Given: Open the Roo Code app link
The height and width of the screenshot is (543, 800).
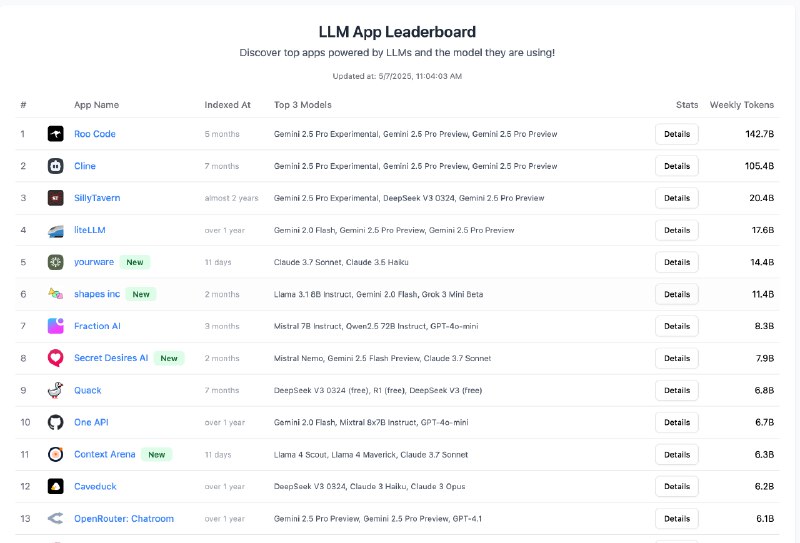Looking at the screenshot, I should coord(95,134).
